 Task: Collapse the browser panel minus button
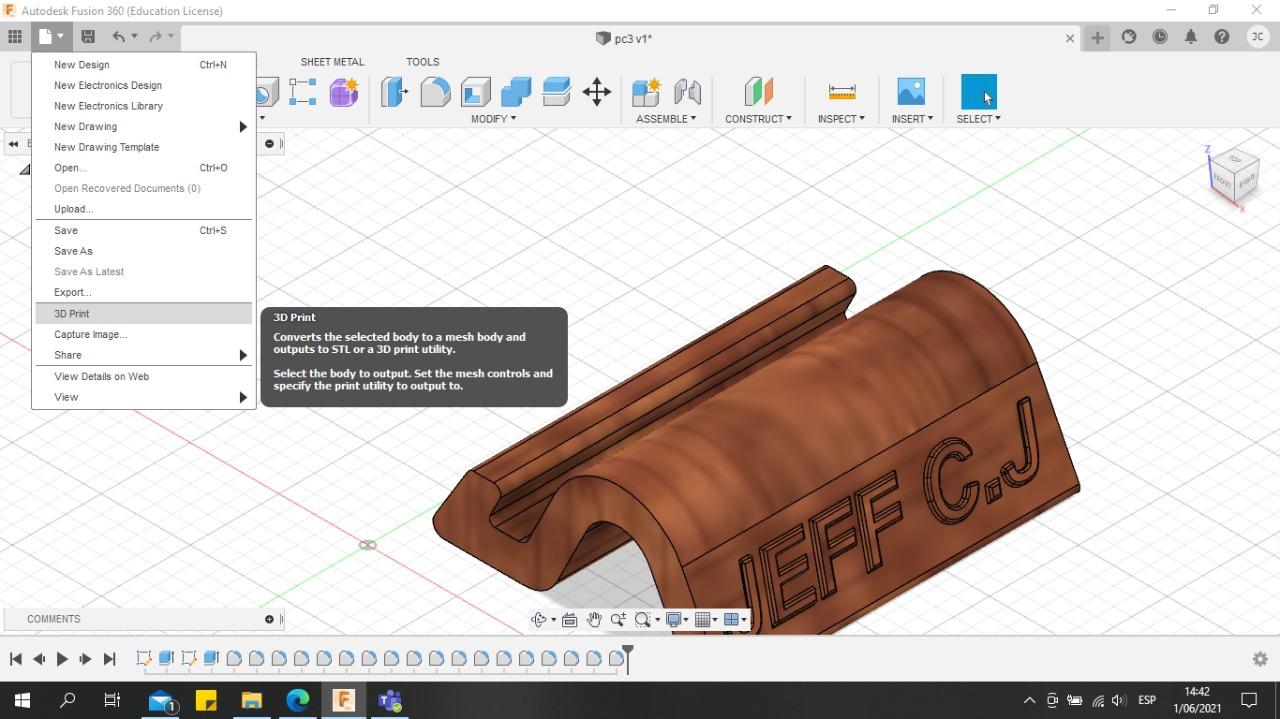269,143
